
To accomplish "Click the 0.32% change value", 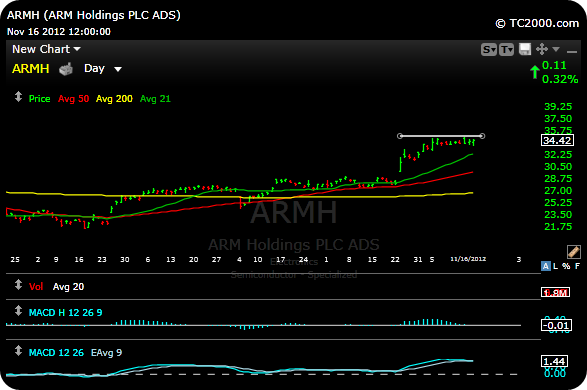I will tap(560, 79).
